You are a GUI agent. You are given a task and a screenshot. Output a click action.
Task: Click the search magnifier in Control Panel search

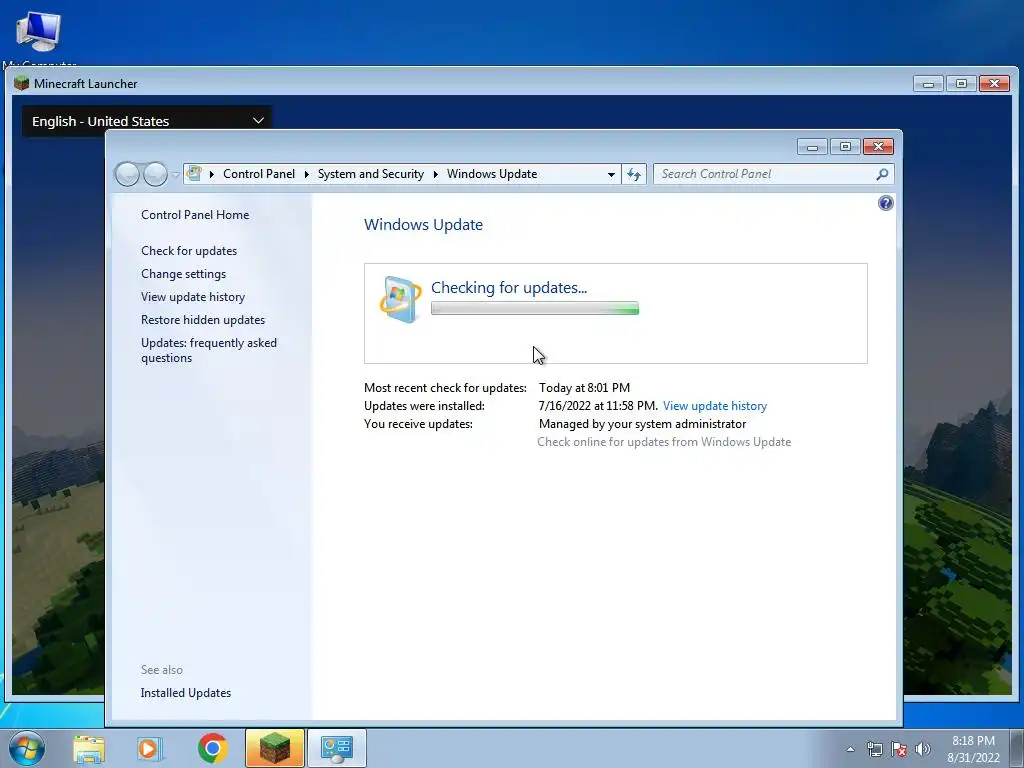click(882, 174)
